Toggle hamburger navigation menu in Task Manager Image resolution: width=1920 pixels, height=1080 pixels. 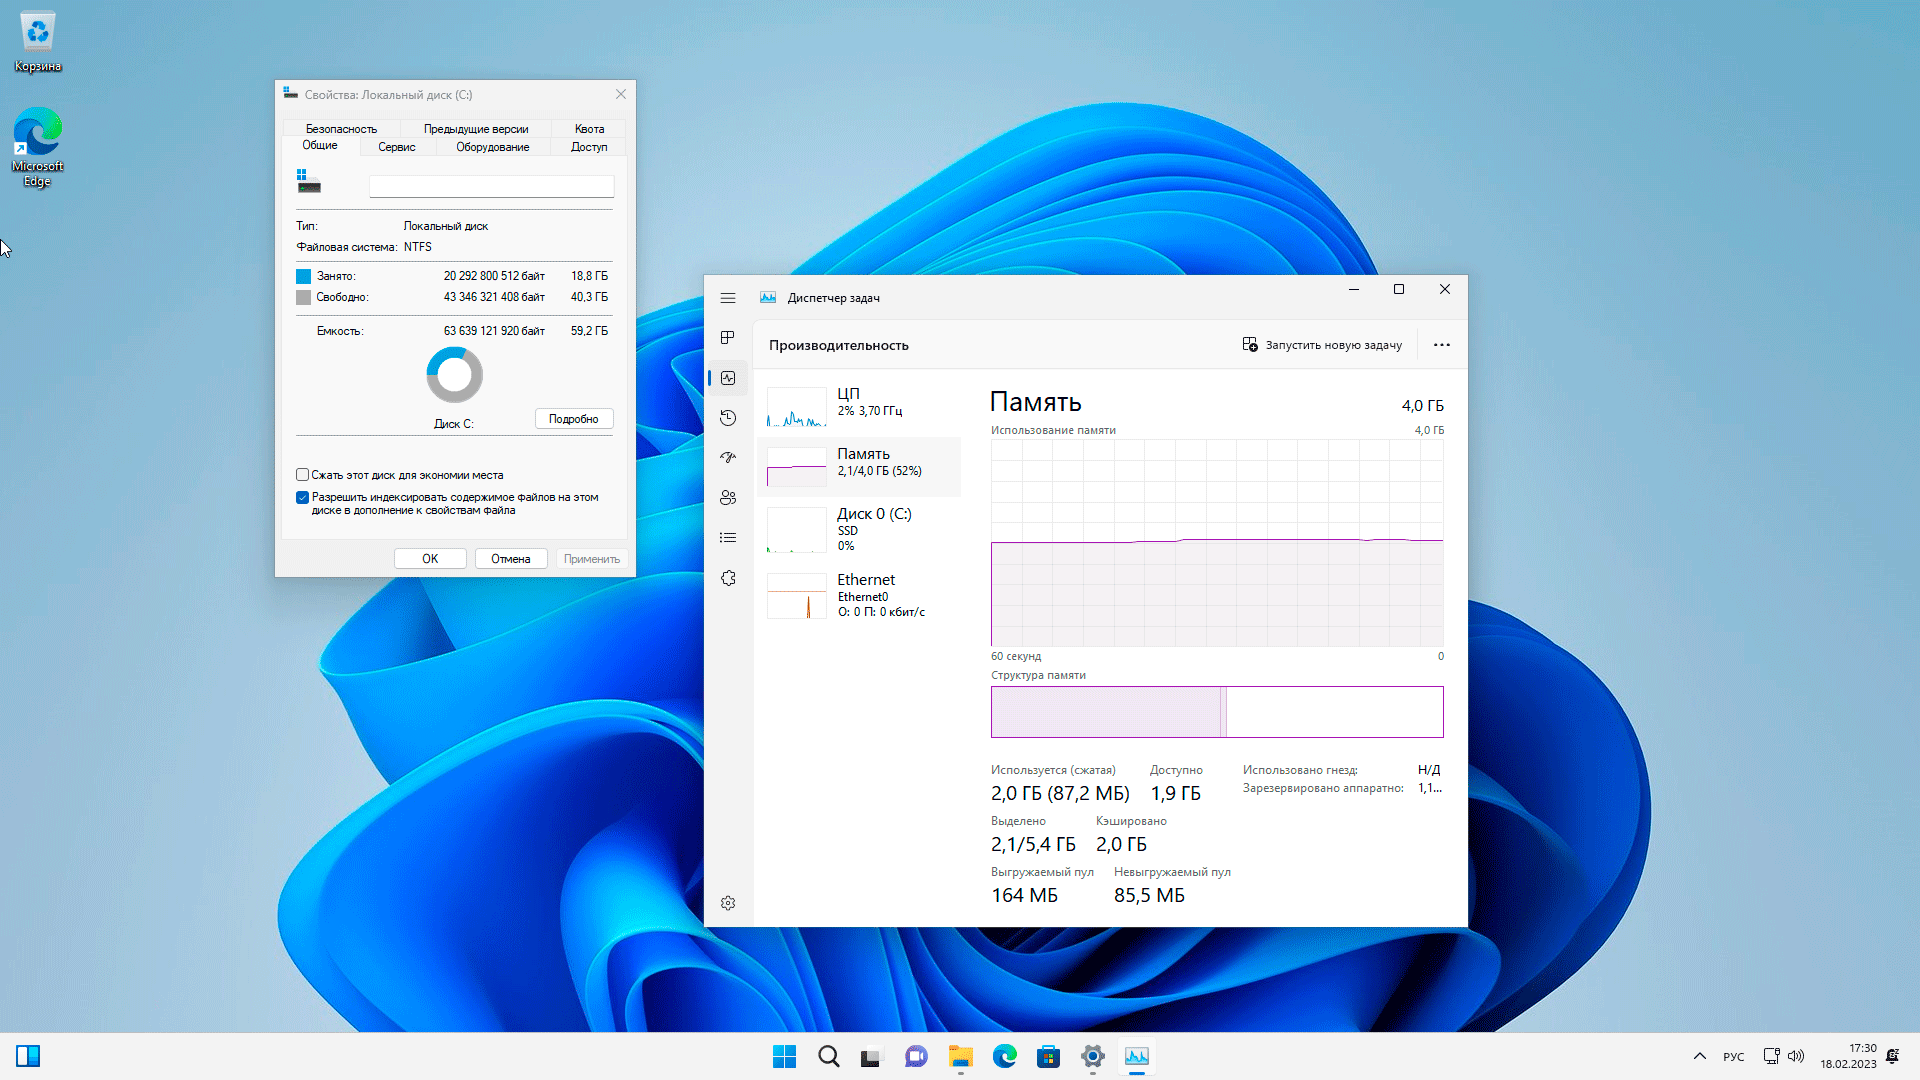point(728,298)
